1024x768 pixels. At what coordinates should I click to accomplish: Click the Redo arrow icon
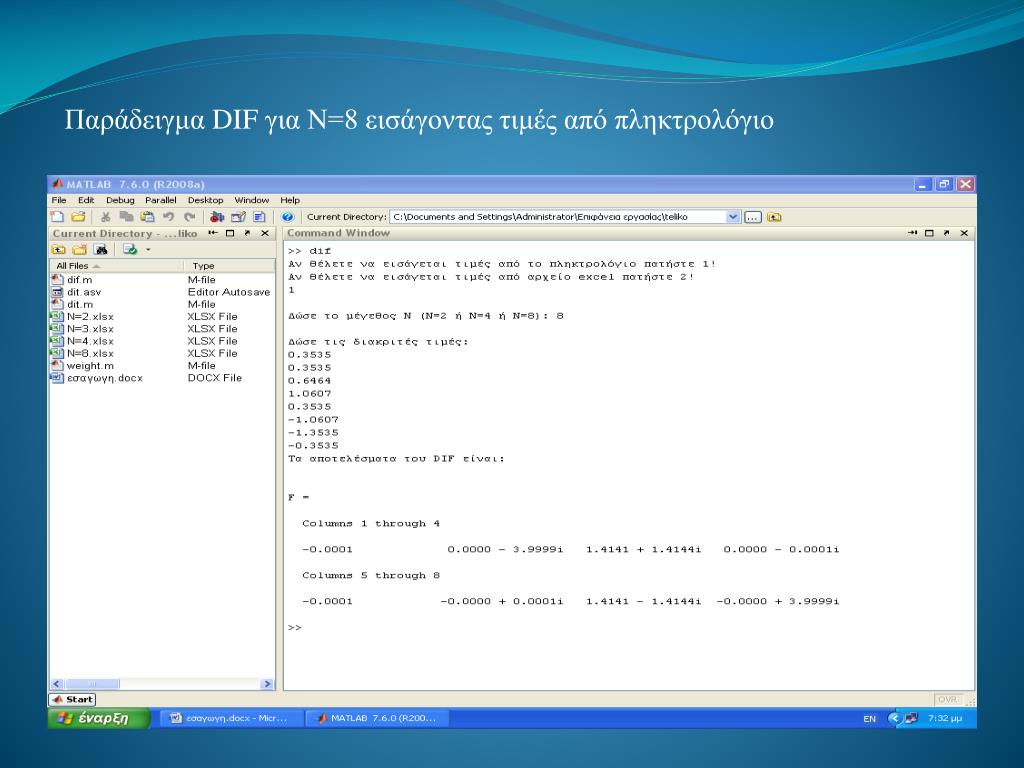189,217
